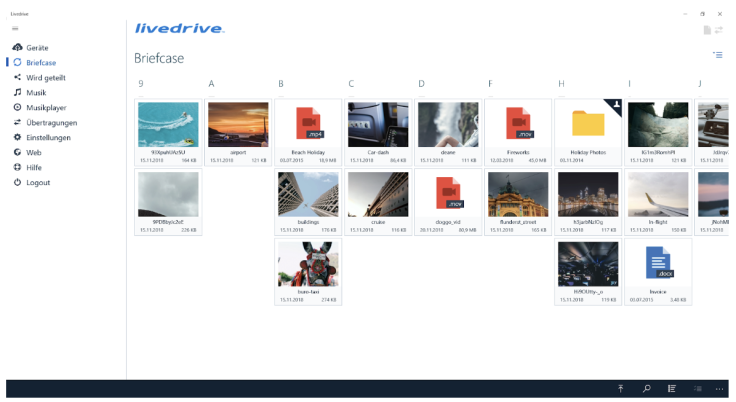736x402 pixels.
Task: Jump to the letter group F
Action: click(490, 84)
